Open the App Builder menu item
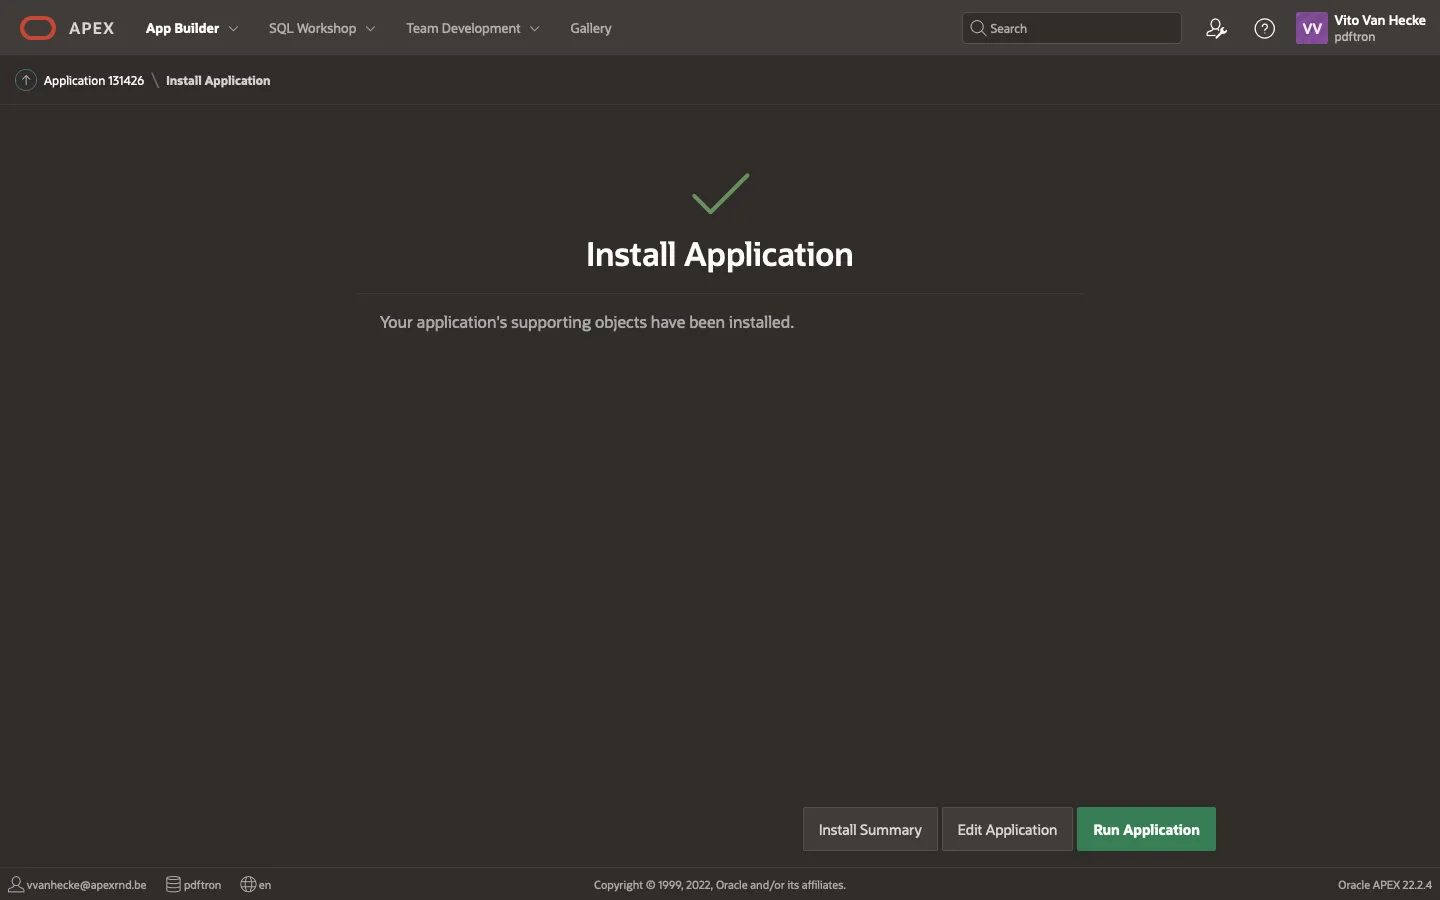The width and height of the screenshot is (1440, 900). pos(182,28)
